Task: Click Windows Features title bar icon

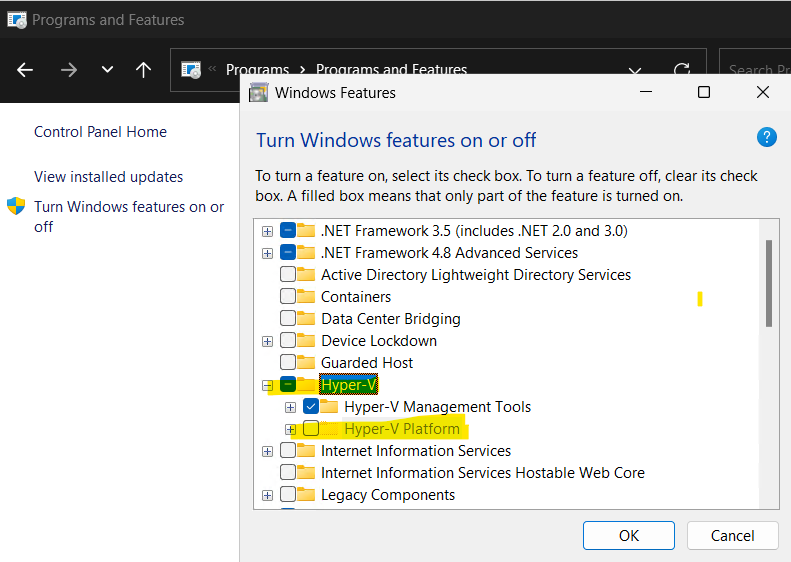Action: point(259,93)
